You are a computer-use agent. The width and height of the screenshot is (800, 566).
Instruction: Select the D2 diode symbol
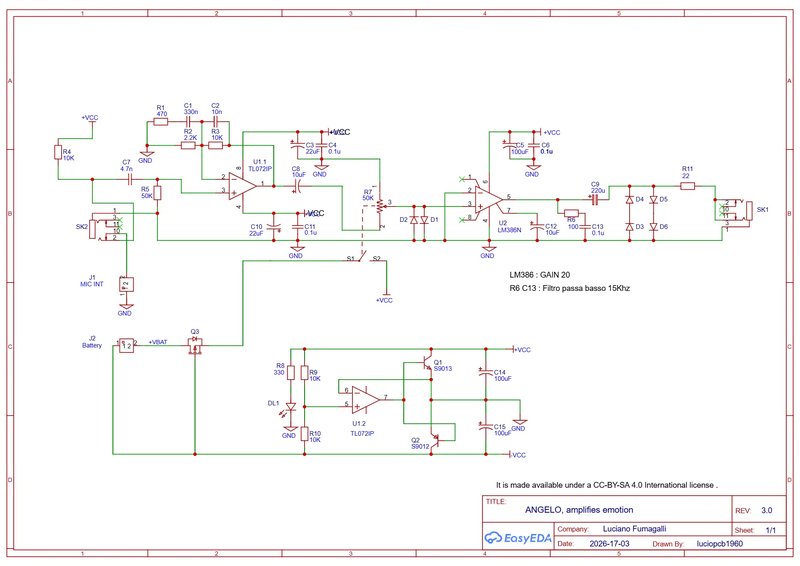[x=414, y=220]
